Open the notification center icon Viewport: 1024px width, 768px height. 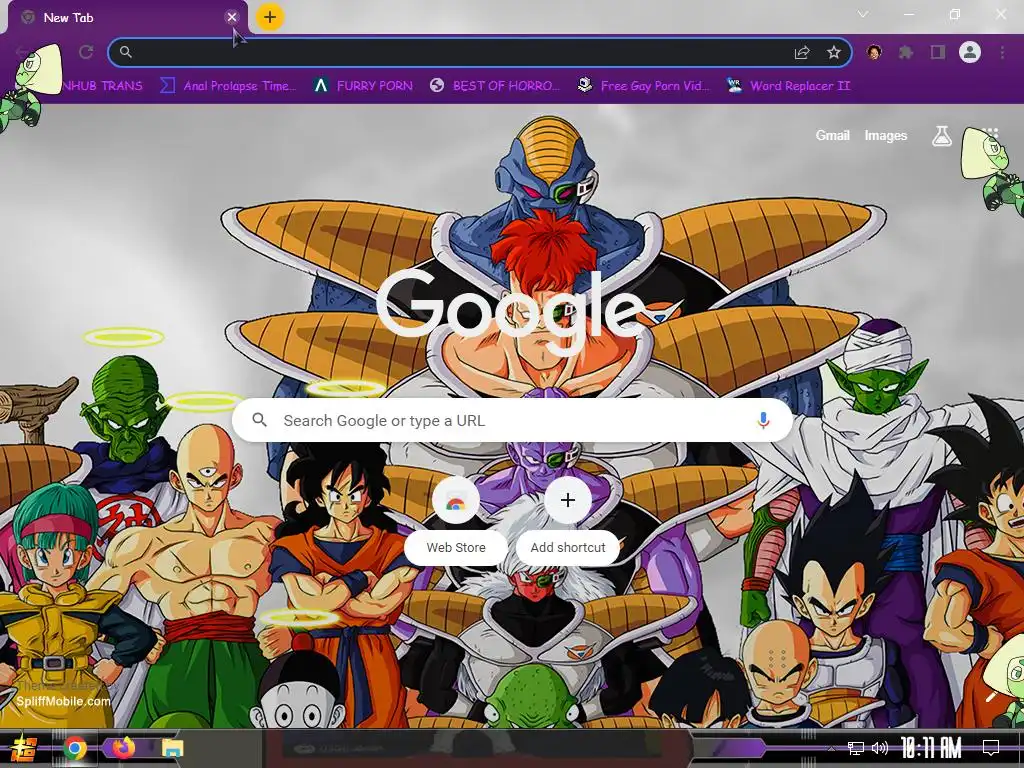pyautogui.click(x=991, y=748)
